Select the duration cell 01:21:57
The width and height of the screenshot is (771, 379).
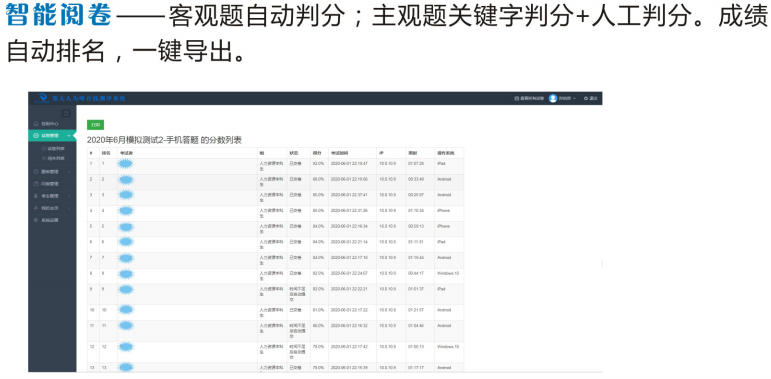coord(416,310)
